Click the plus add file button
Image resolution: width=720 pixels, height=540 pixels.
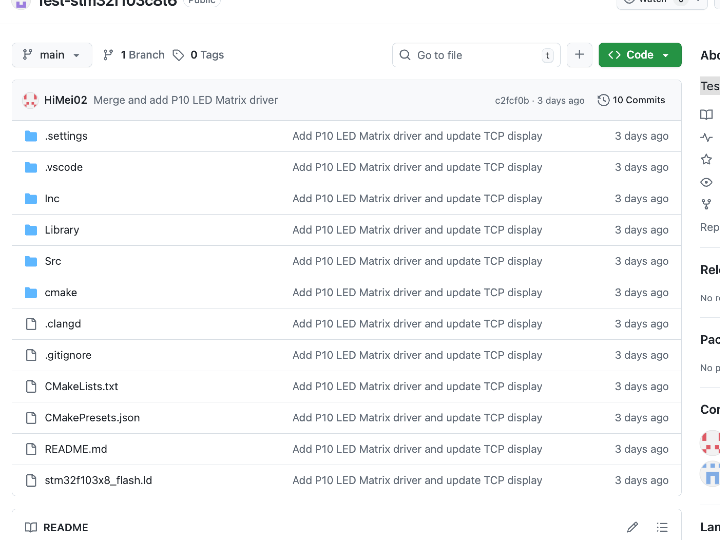pos(579,55)
